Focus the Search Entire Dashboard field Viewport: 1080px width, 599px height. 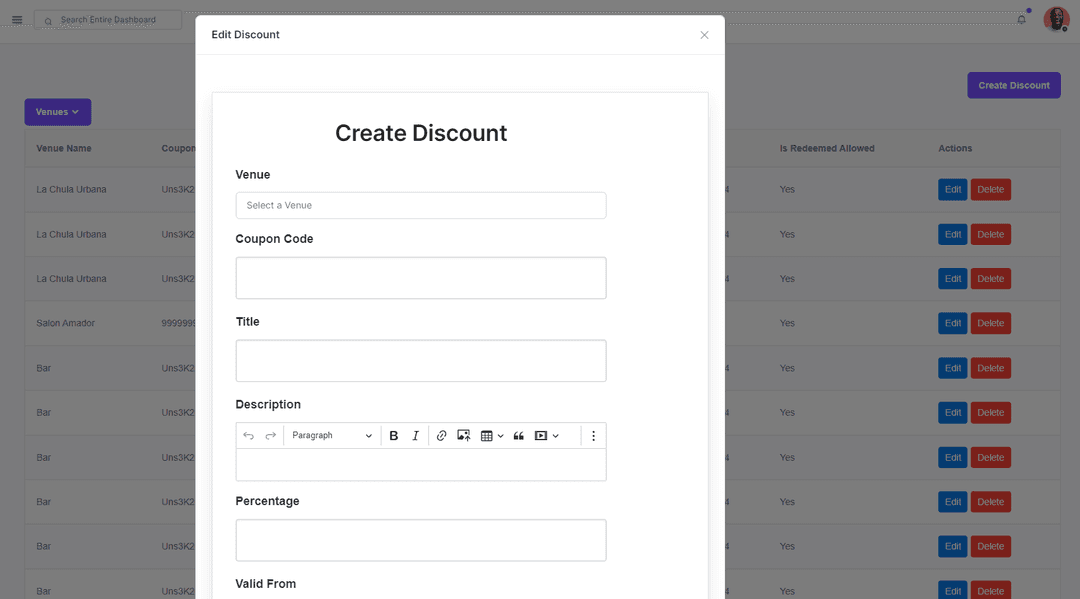pos(108,20)
